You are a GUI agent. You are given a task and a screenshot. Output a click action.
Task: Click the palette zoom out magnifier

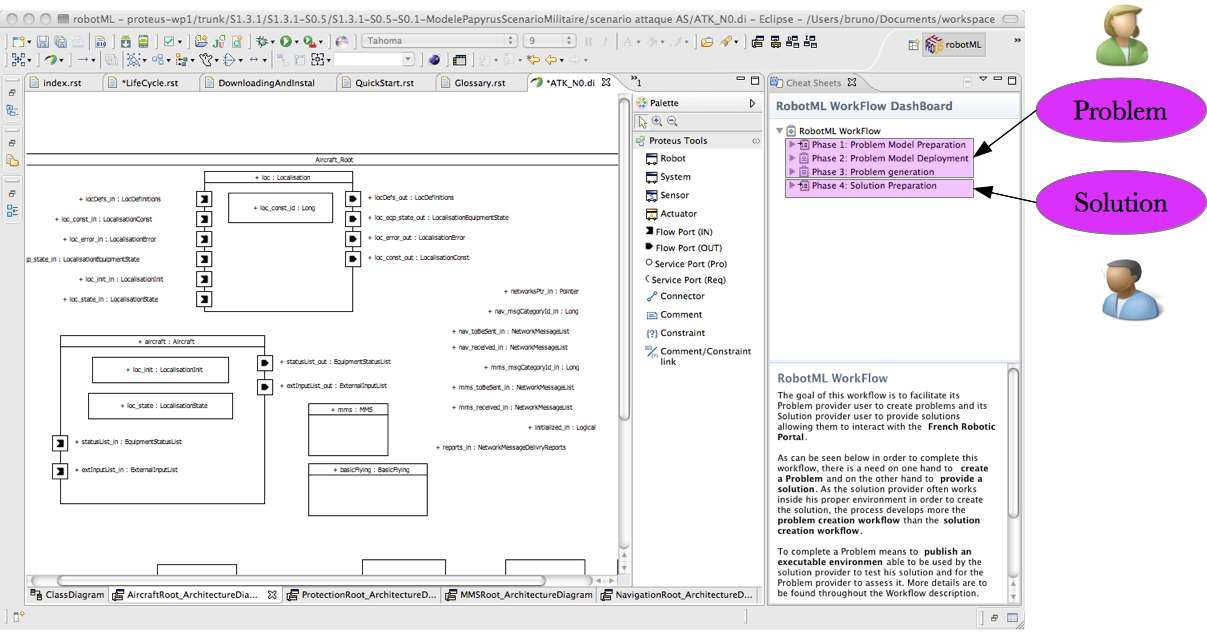[x=672, y=121]
